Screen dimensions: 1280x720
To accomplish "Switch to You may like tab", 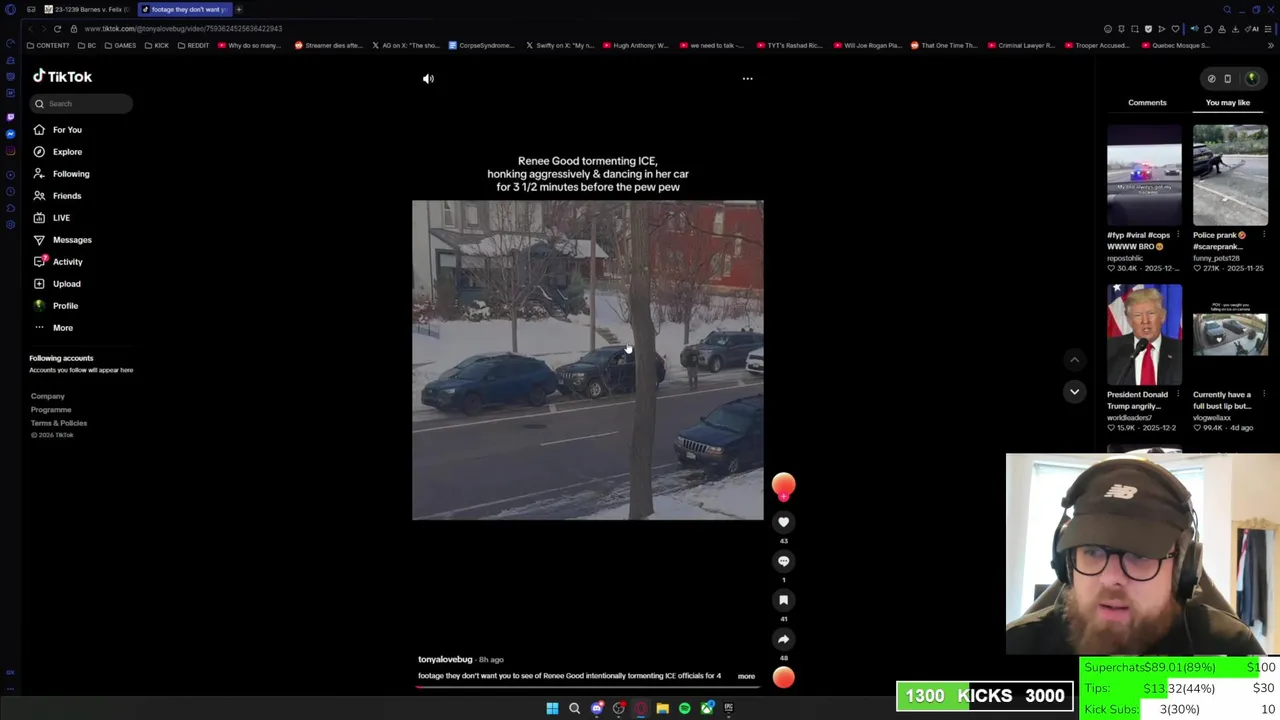I will (1227, 103).
